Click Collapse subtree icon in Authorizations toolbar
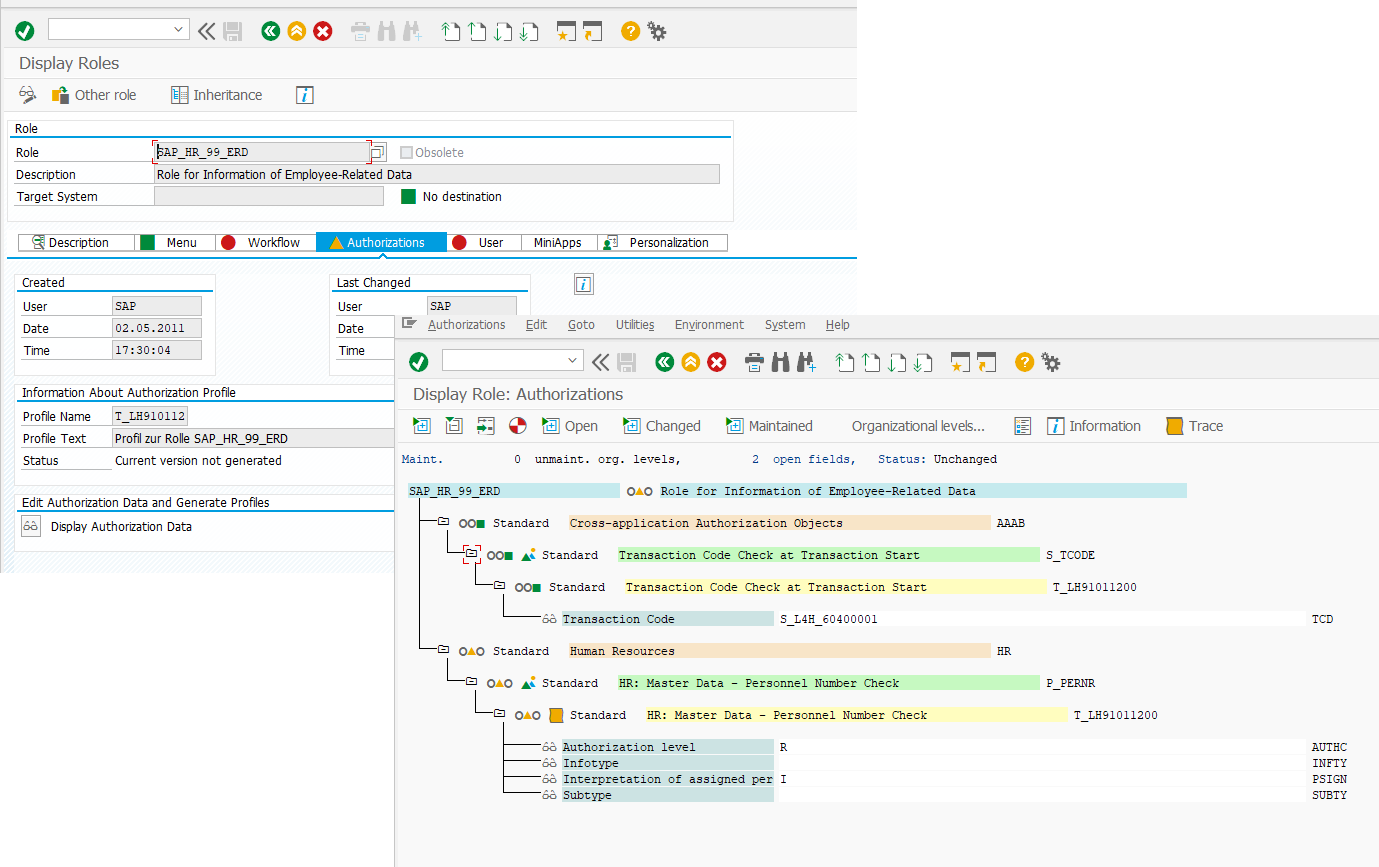The width and height of the screenshot is (1379, 867). (454, 426)
